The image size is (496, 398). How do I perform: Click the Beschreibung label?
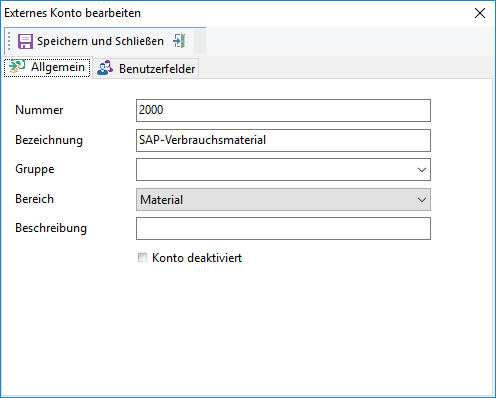(x=51, y=228)
